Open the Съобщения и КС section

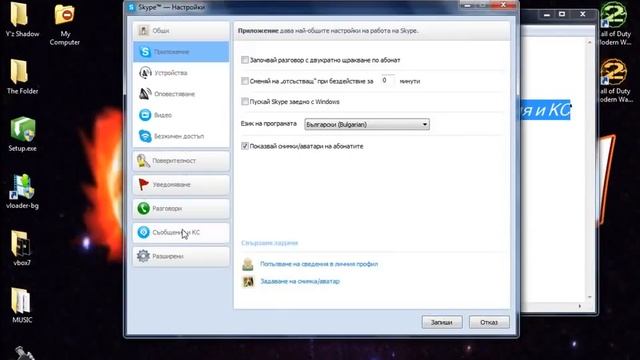click(181, 232)
